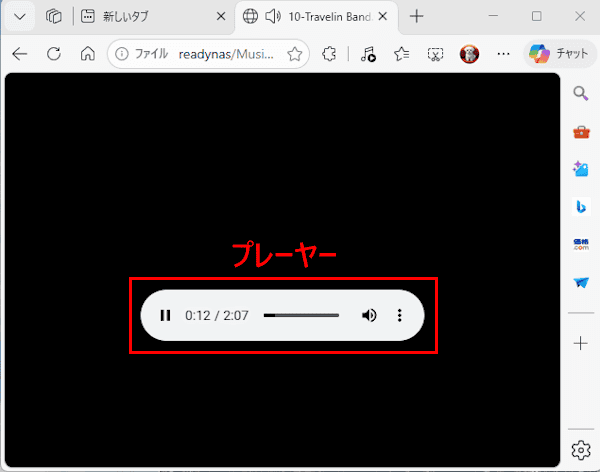Open sidebar settings gear
This screenshot has height=472, width=600.
point(581,450)
